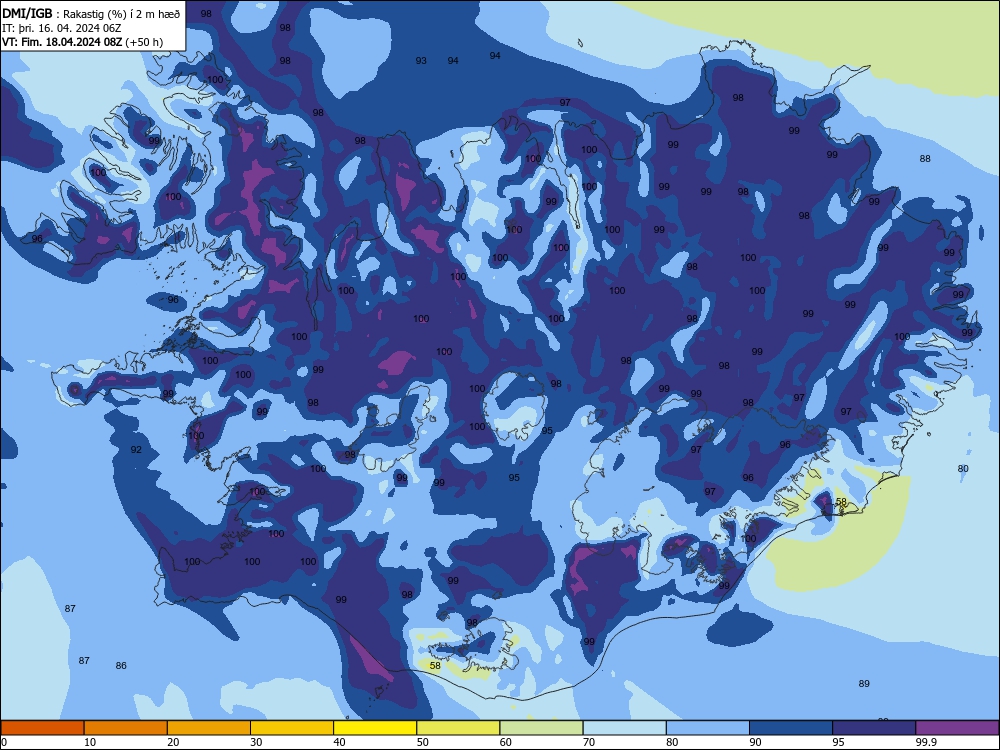Click the legend scale label '20'
1000x750 pixels.
pyautogui.click(x=173, y=742)
